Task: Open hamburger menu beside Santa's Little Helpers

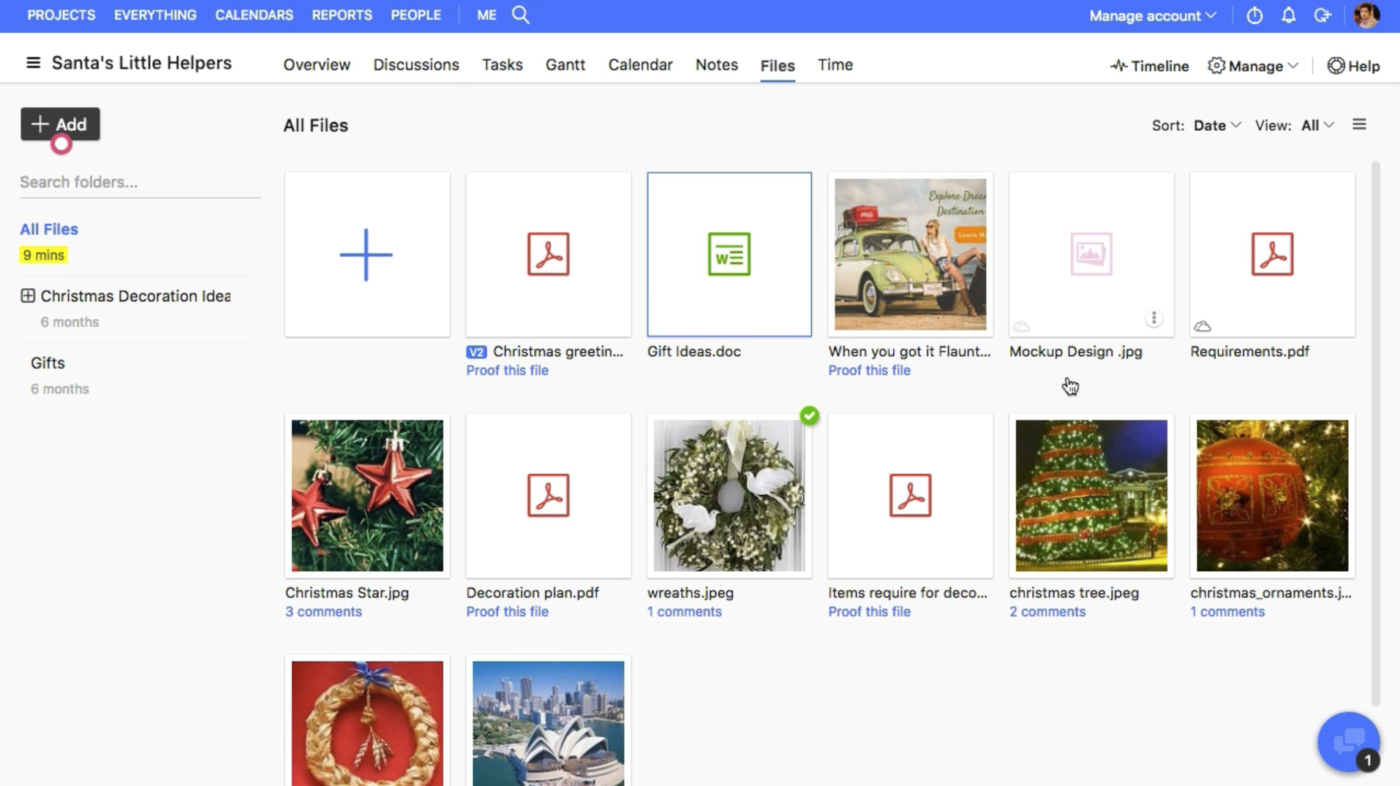Action: click(x=33, y=63)
